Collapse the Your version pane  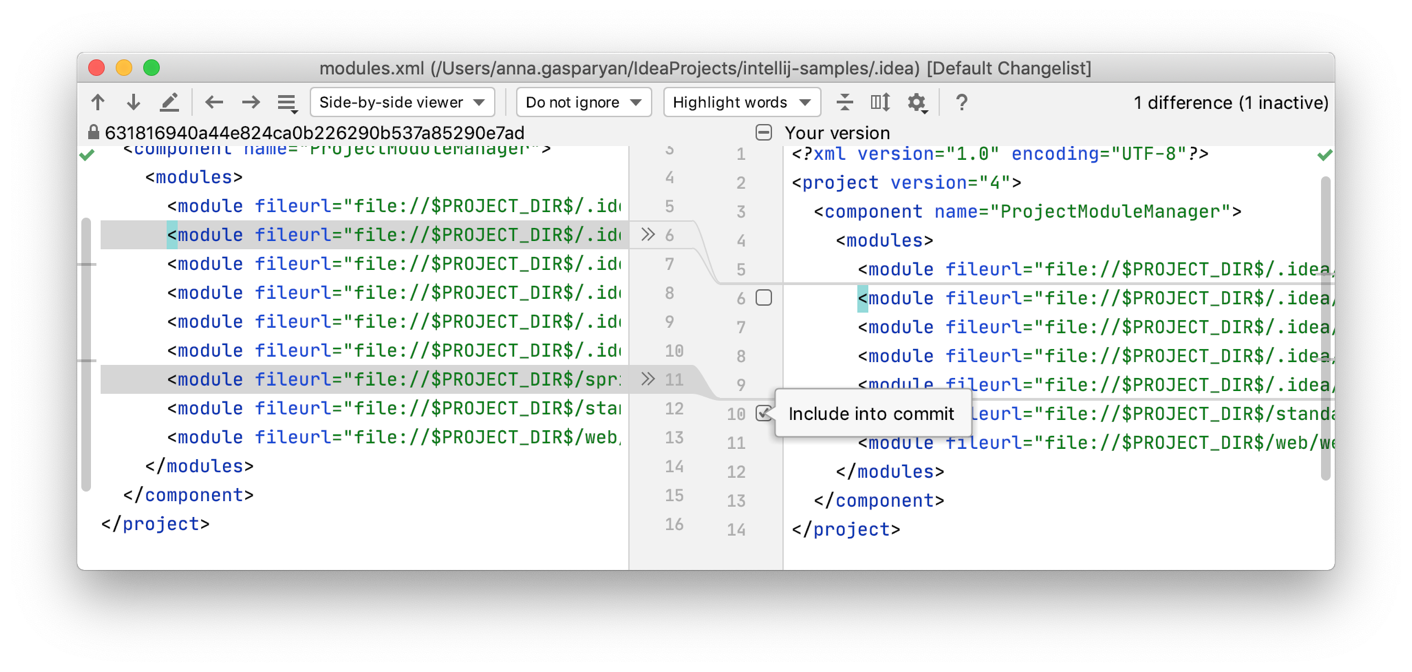763,132
